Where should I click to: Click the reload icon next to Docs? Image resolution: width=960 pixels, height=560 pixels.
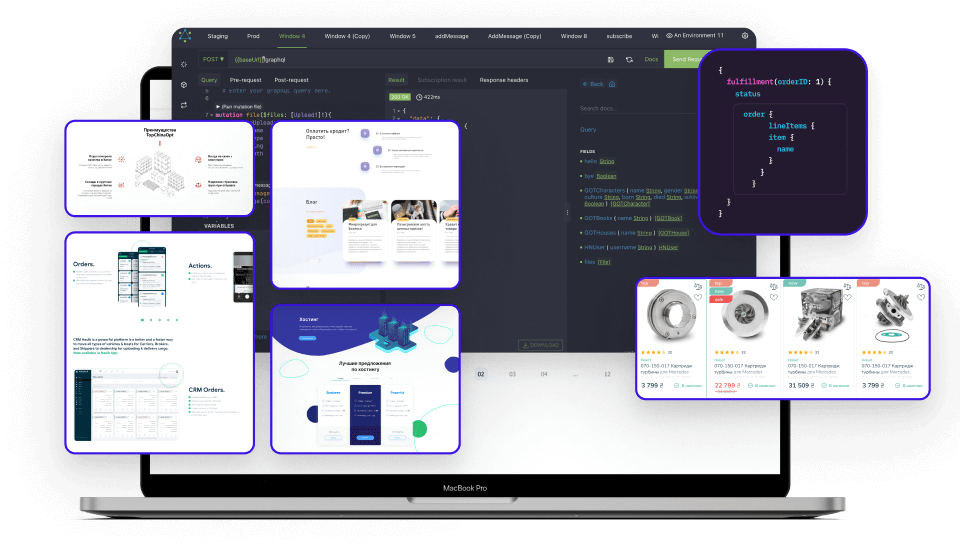(x=629, y=60)
